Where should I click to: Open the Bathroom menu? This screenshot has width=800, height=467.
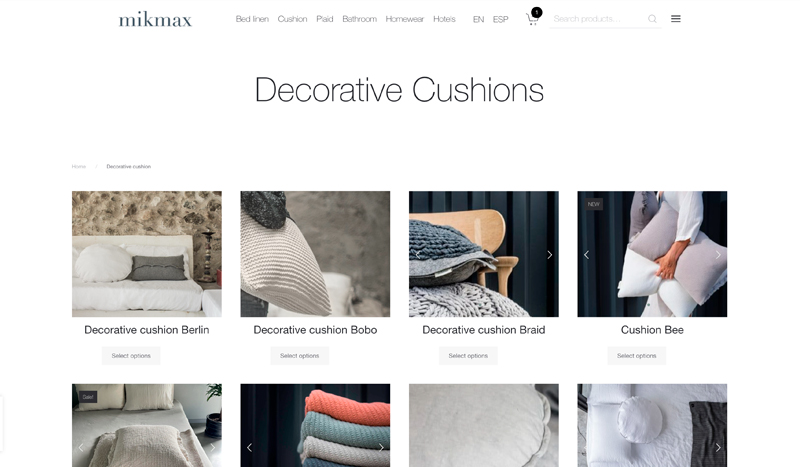tap(359, 19)
